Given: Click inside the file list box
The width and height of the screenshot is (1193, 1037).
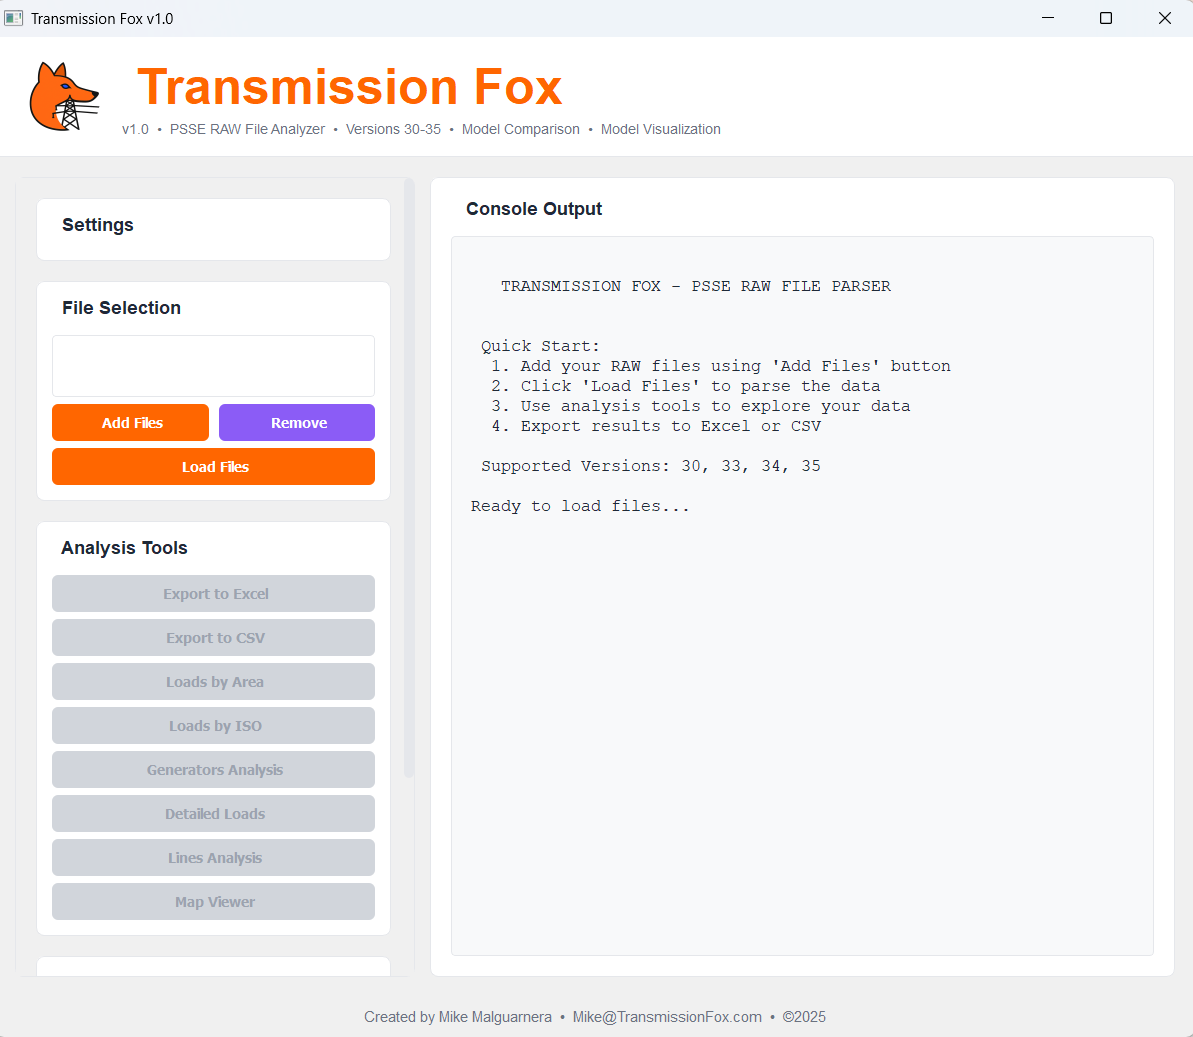Looking at the screenshot, I should (x=213, y=366).
